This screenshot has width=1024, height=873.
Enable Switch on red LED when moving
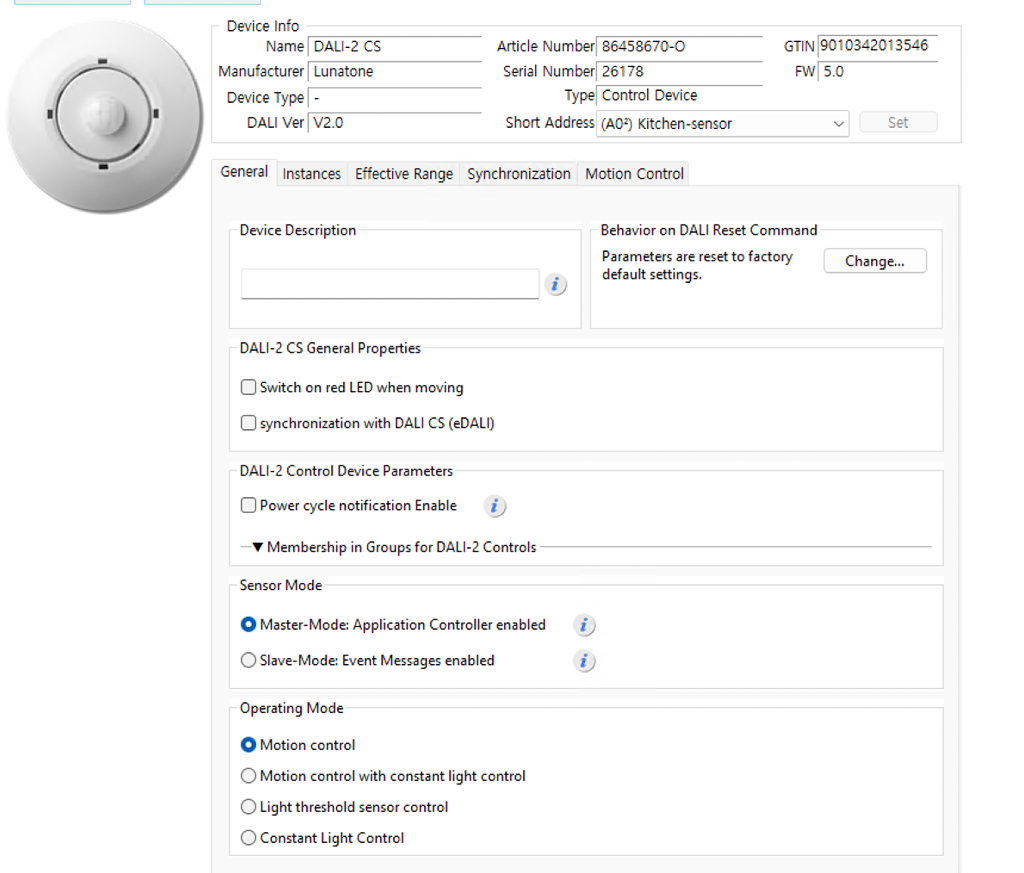tap(249, 388)
